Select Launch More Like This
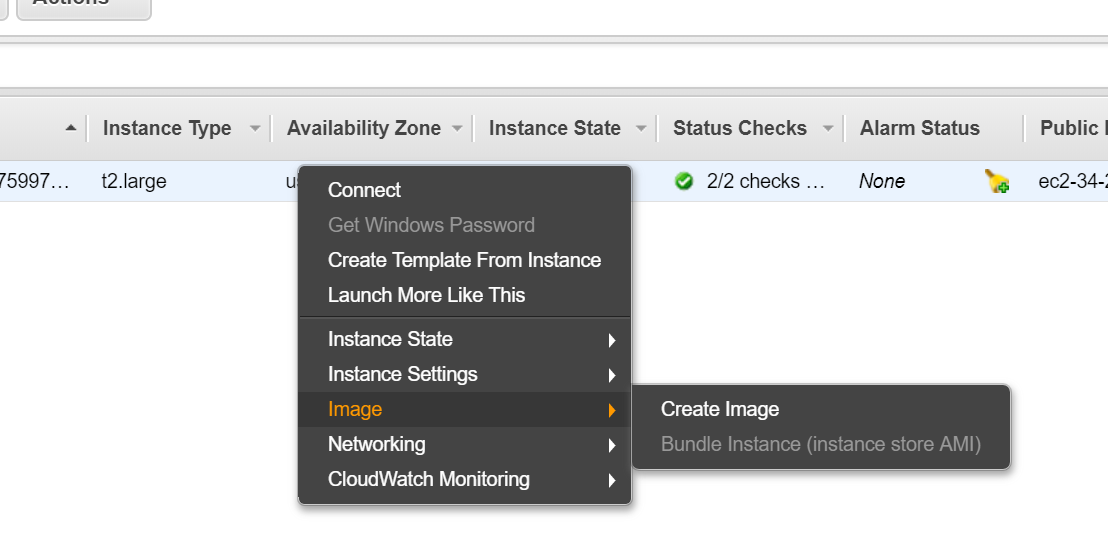1108x559 pixels. [426, 295]
